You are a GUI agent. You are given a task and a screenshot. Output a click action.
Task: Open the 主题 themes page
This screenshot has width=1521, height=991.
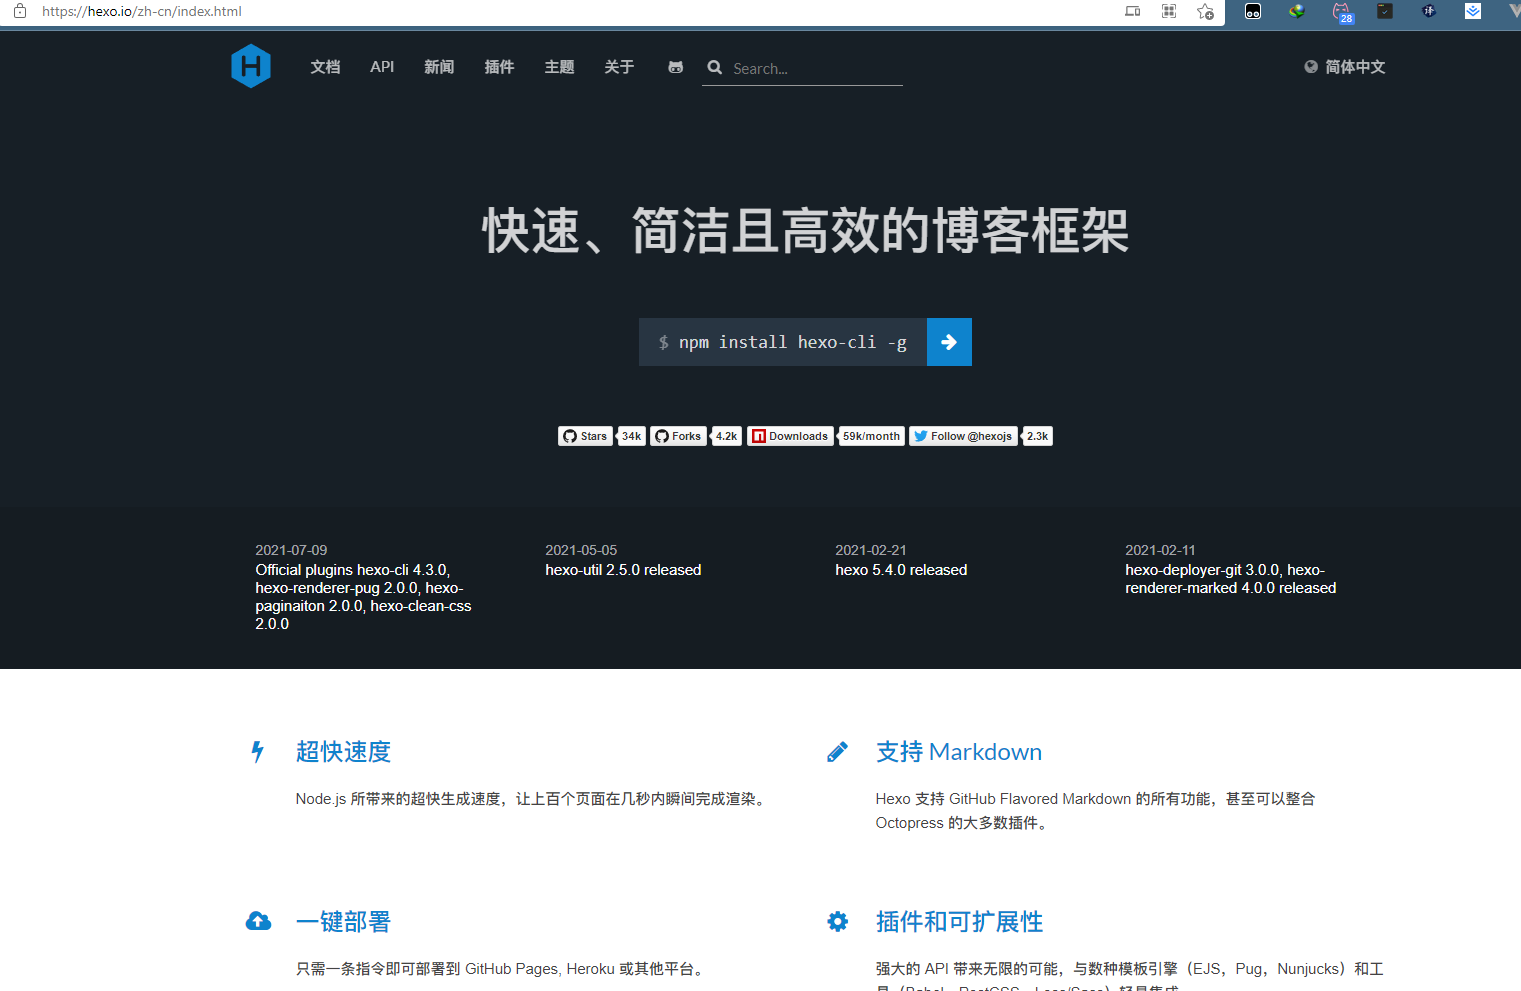click(559, 67)
